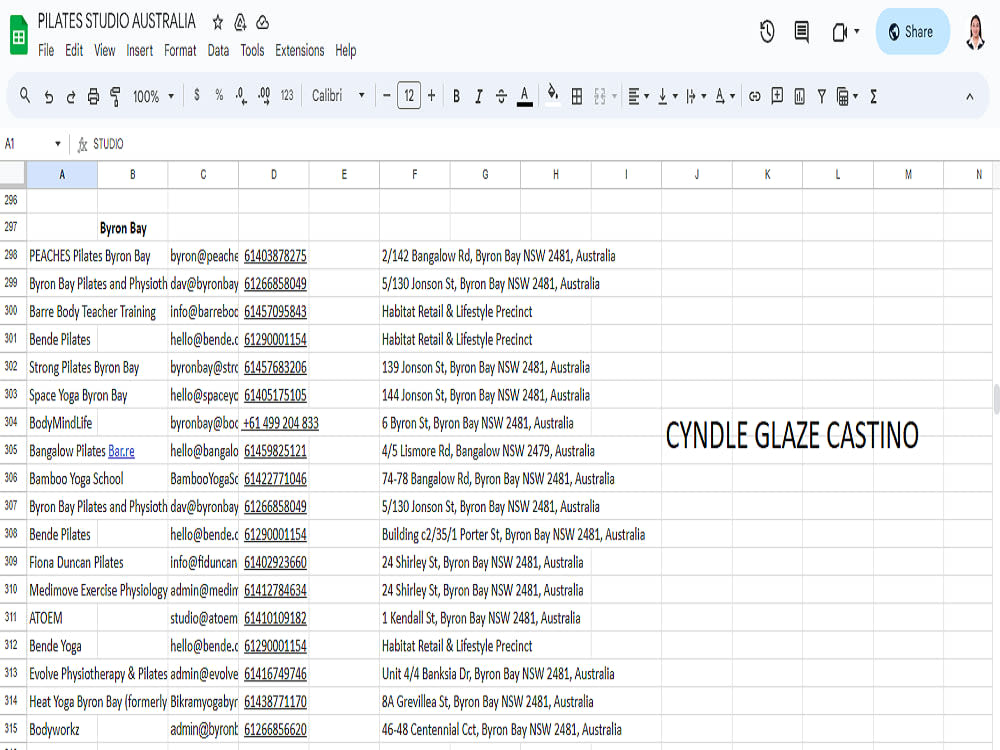
Task: Star the PILATES STUDIO AUSTRALIA document
Action: pos(217,23)
